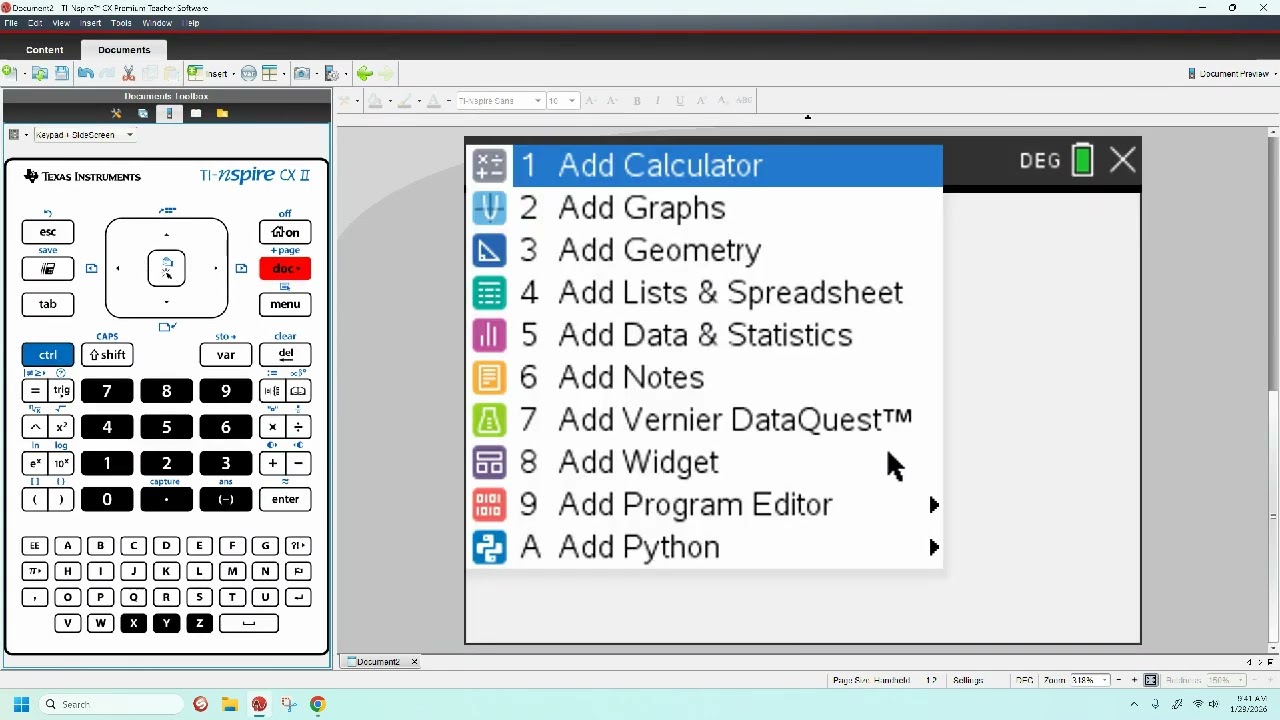Click the Save document toolbar icon
The height and width of the screenshot is (720, 1280).
pos(62,73)
